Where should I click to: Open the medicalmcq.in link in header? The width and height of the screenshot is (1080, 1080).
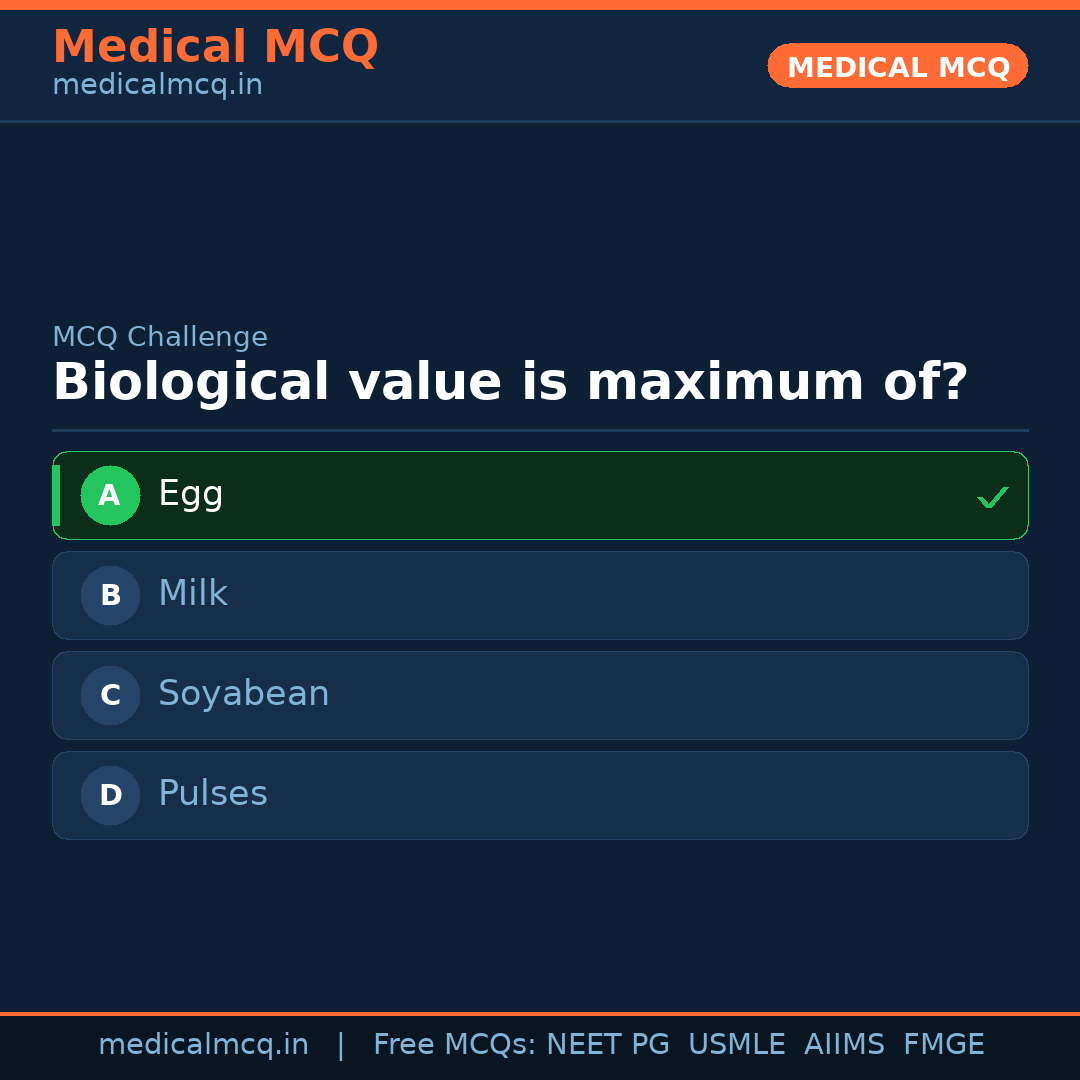156,84
